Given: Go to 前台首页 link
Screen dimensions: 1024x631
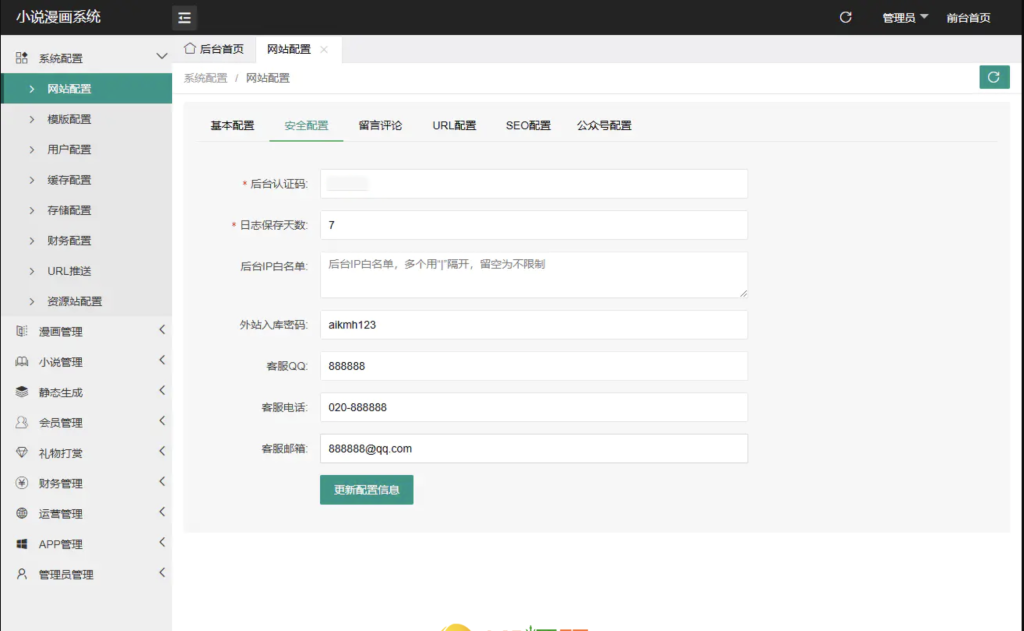Looking at the screenshot, I should pos(968,18).
